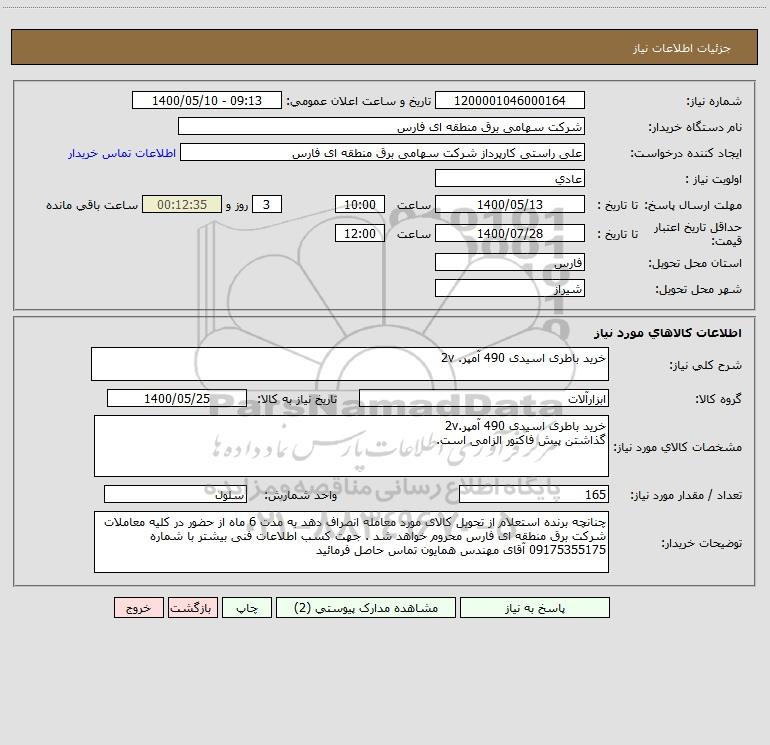Click the announcement date field 1400/05/10 - 09:13

[x=207, y=100]
